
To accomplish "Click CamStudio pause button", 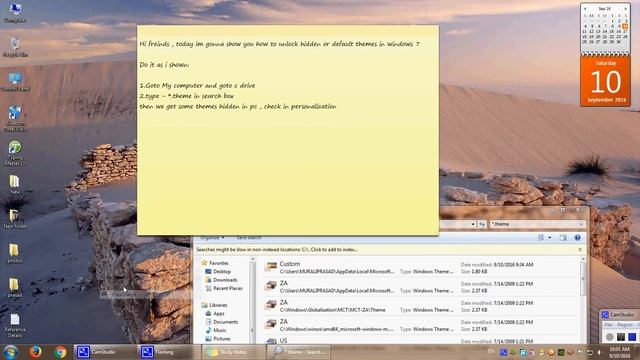I will tap(621, 337).
